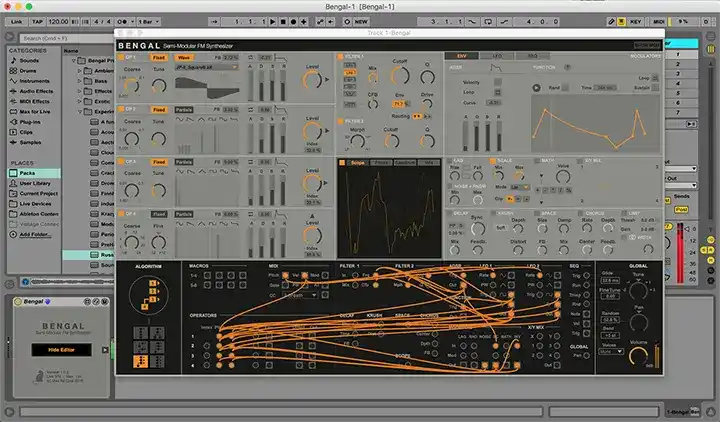Click the function envelope play button

[x=536, y=88]
